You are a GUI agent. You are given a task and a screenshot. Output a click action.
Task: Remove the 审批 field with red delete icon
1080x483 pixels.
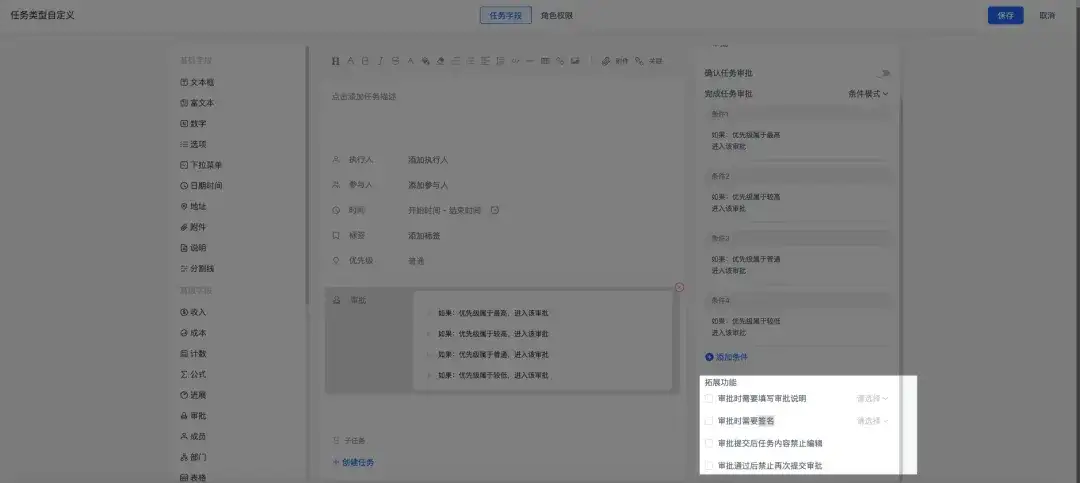(679, 287)
